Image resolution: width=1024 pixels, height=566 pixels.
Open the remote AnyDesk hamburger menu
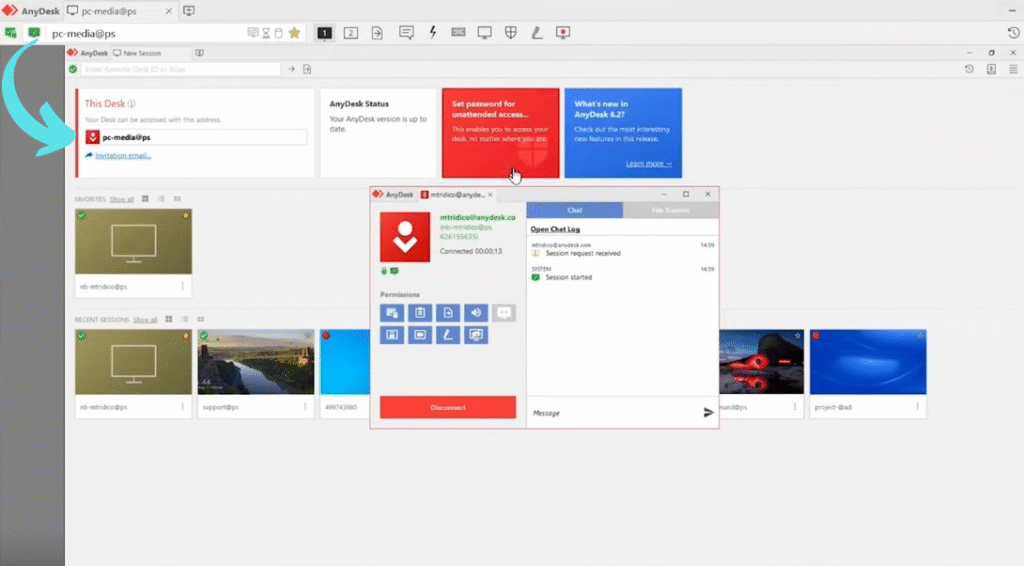point(1013,69)
